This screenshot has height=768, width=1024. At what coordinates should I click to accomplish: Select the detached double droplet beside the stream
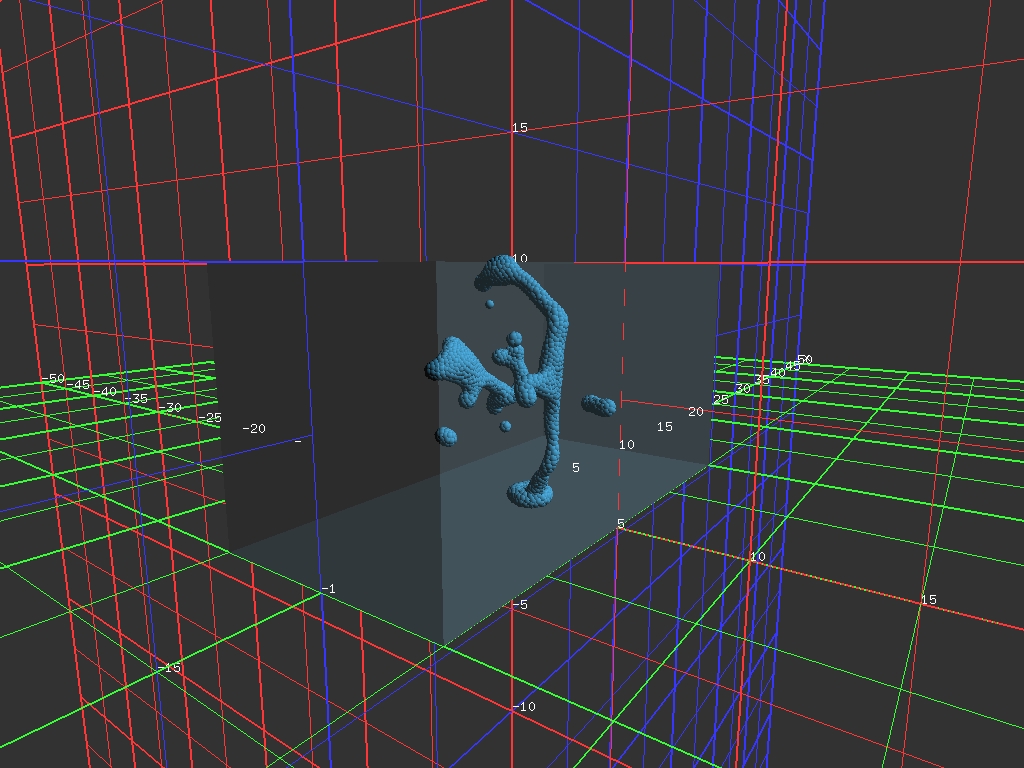(x=598, y=405)
